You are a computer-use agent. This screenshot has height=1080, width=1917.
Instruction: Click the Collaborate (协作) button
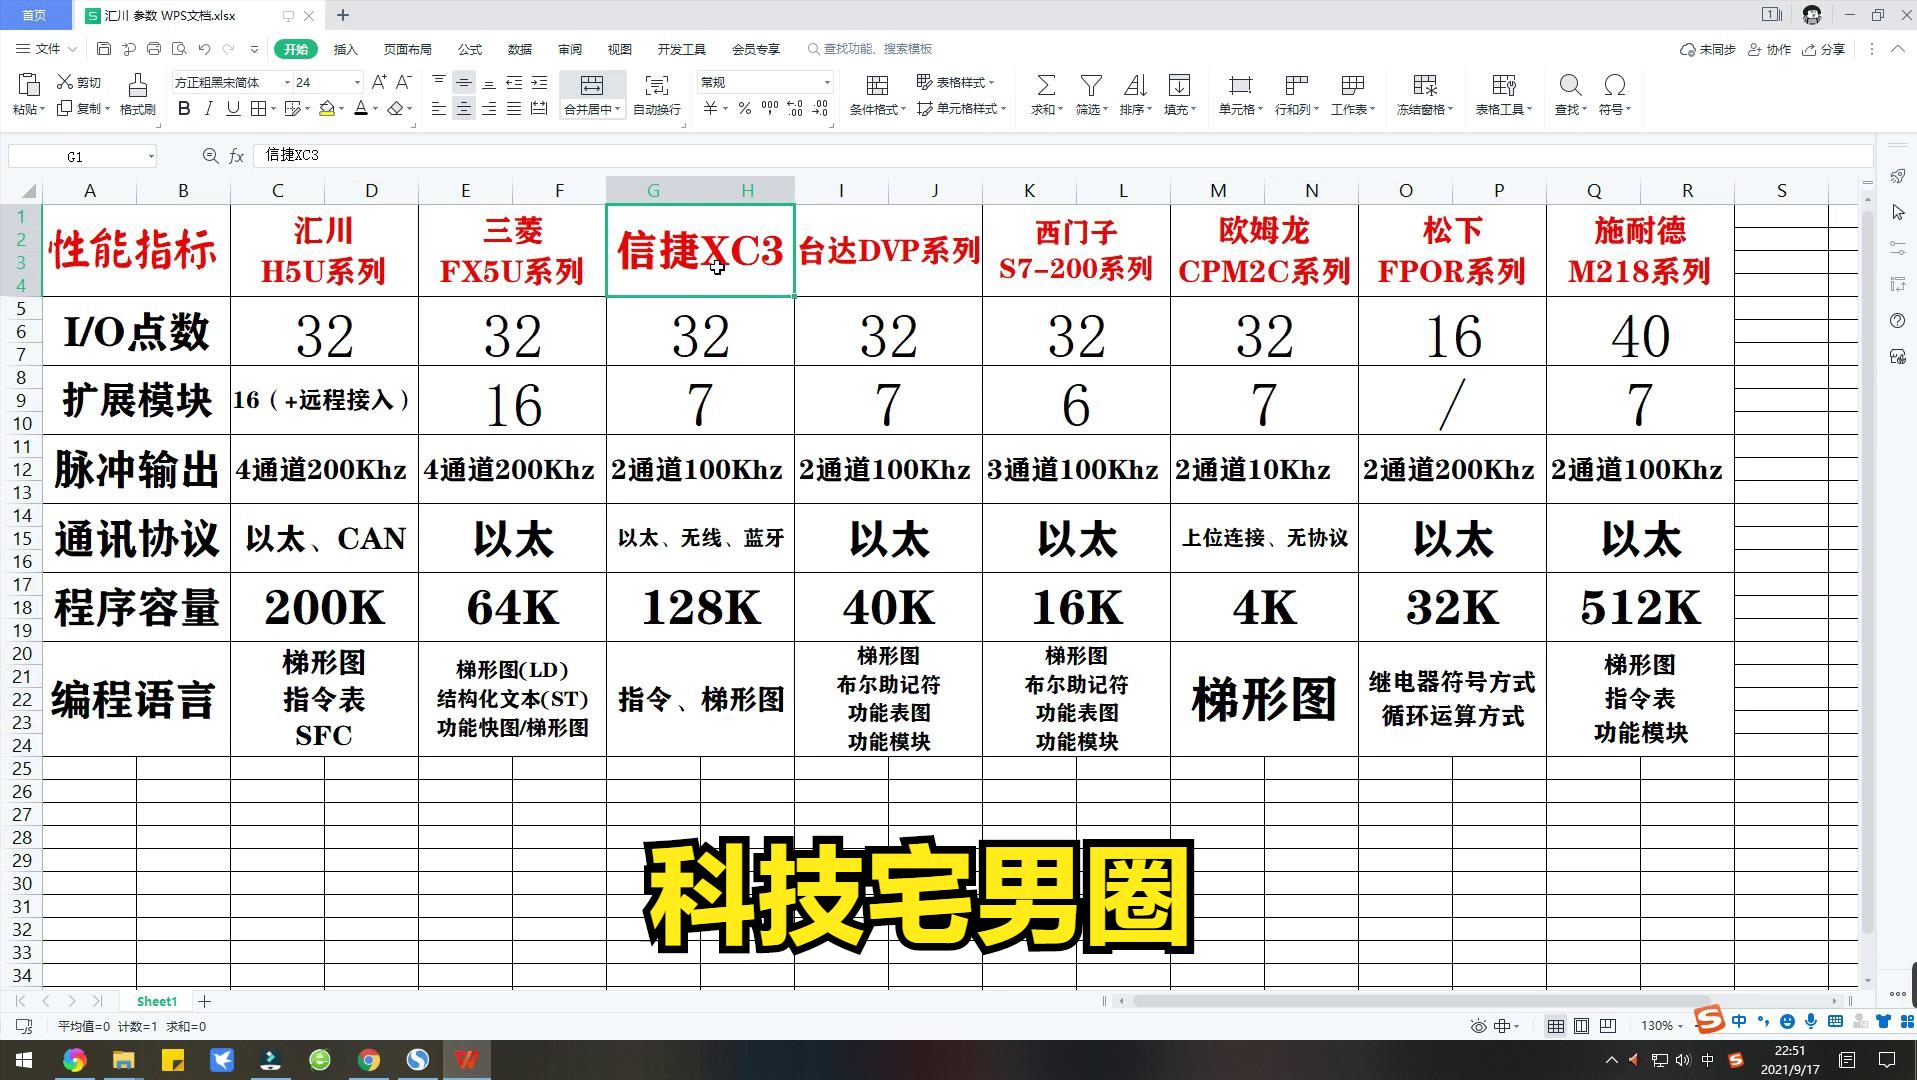point(1770,49)
